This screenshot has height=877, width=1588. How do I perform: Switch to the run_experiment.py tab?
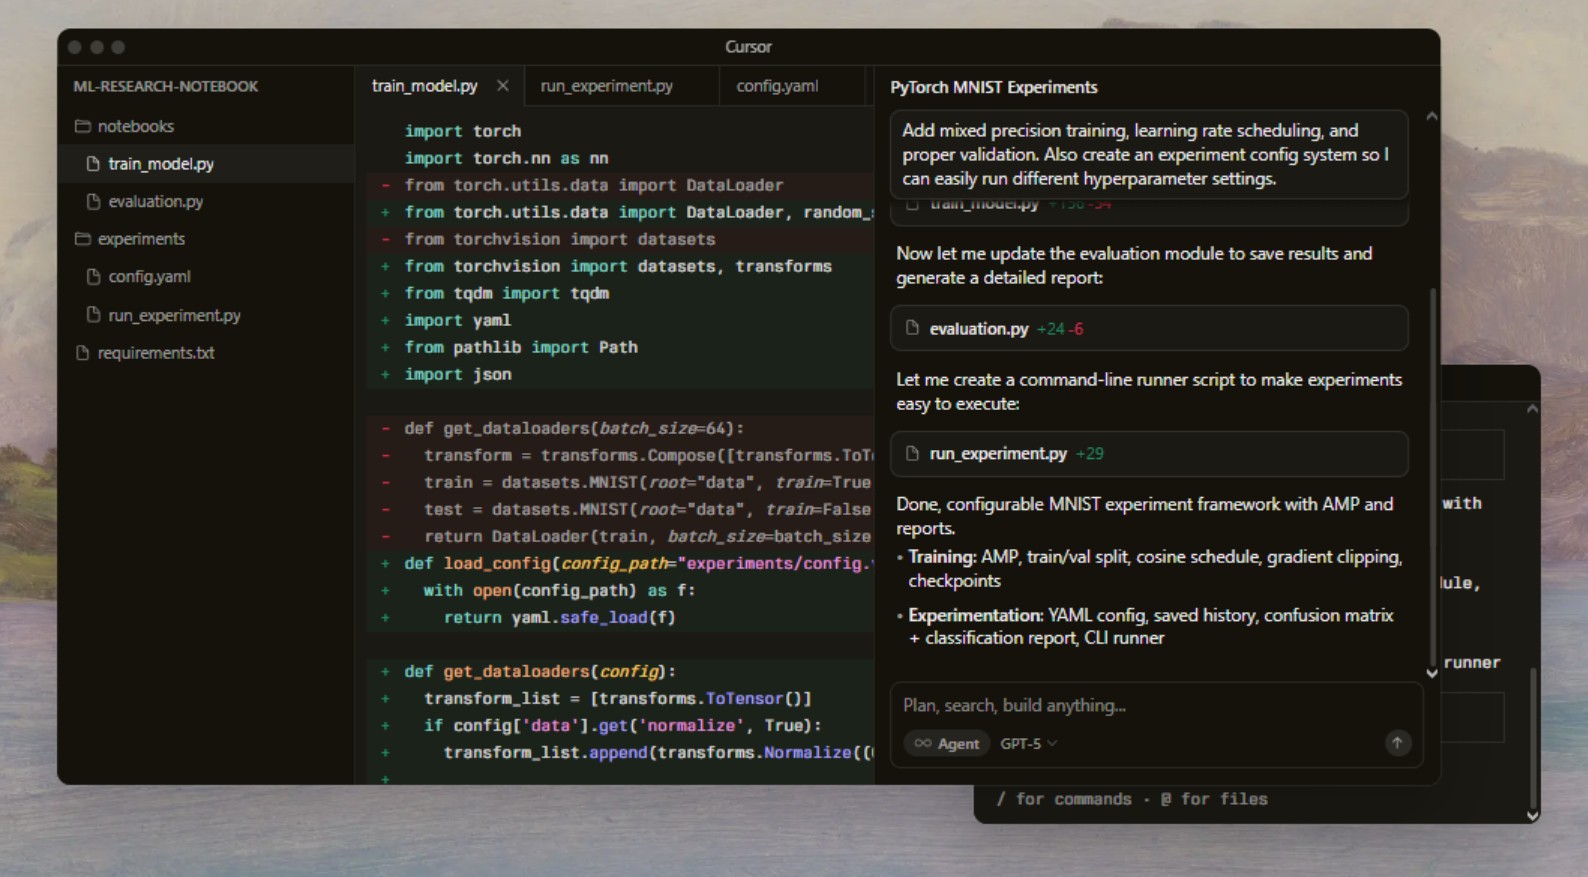606,86
